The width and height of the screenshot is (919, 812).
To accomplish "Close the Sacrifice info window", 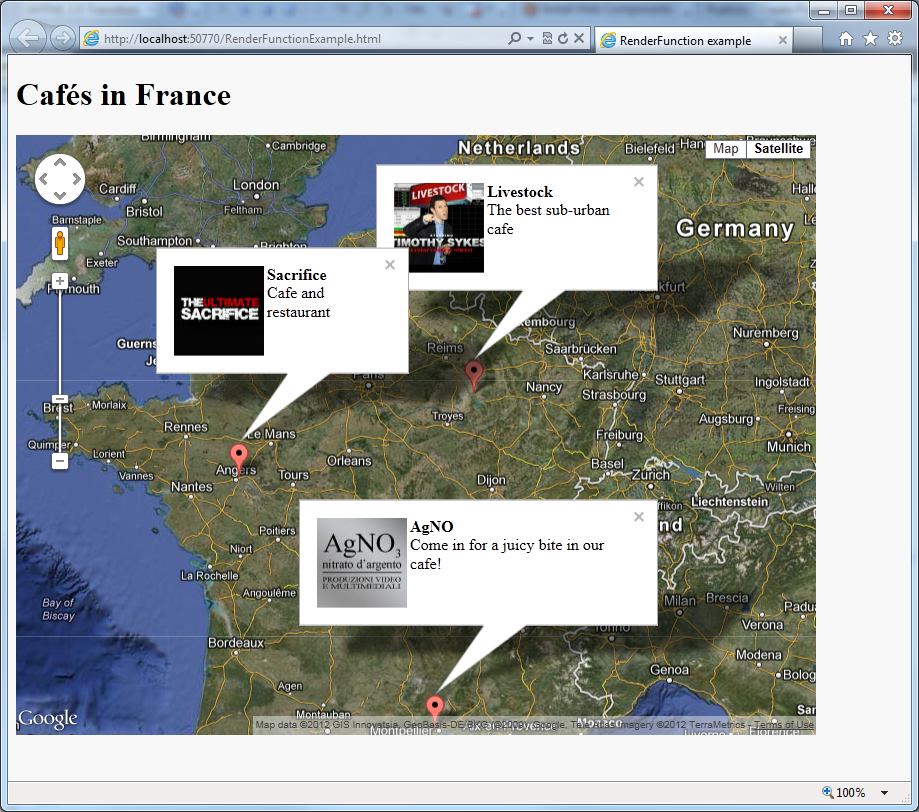I will pos(390,265).
